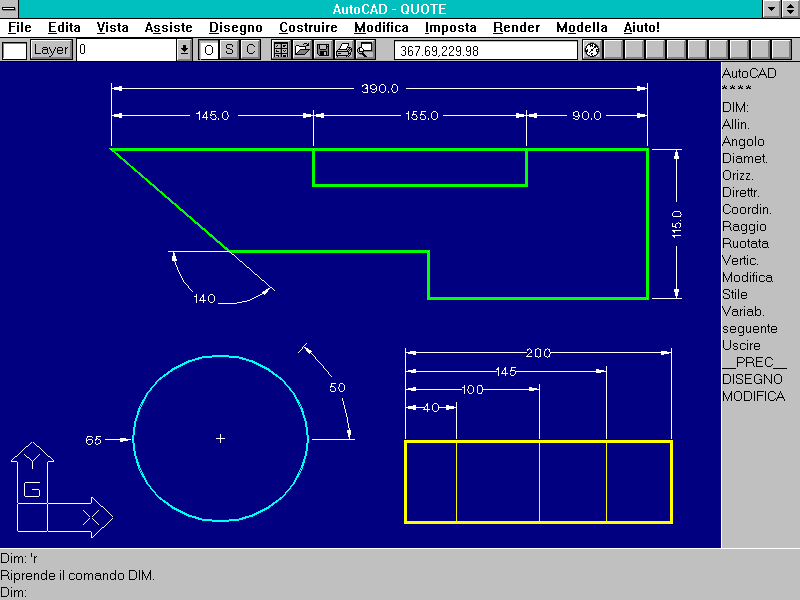Open the Render menu
Image resolution: width=800 pixels, height=600 pixels.
point(516,28)
